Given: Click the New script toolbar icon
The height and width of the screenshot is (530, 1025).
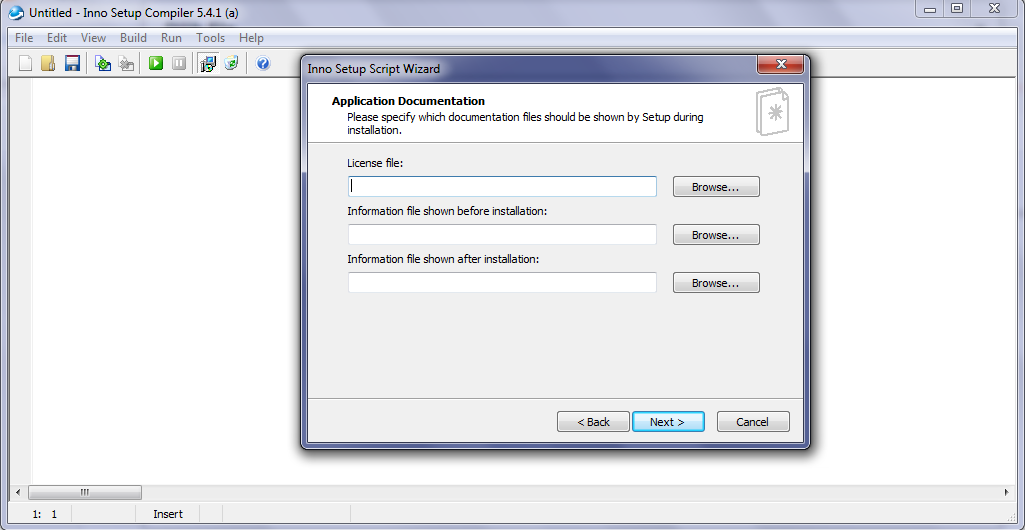Looking at the screenshot, I should pos(25,63).
